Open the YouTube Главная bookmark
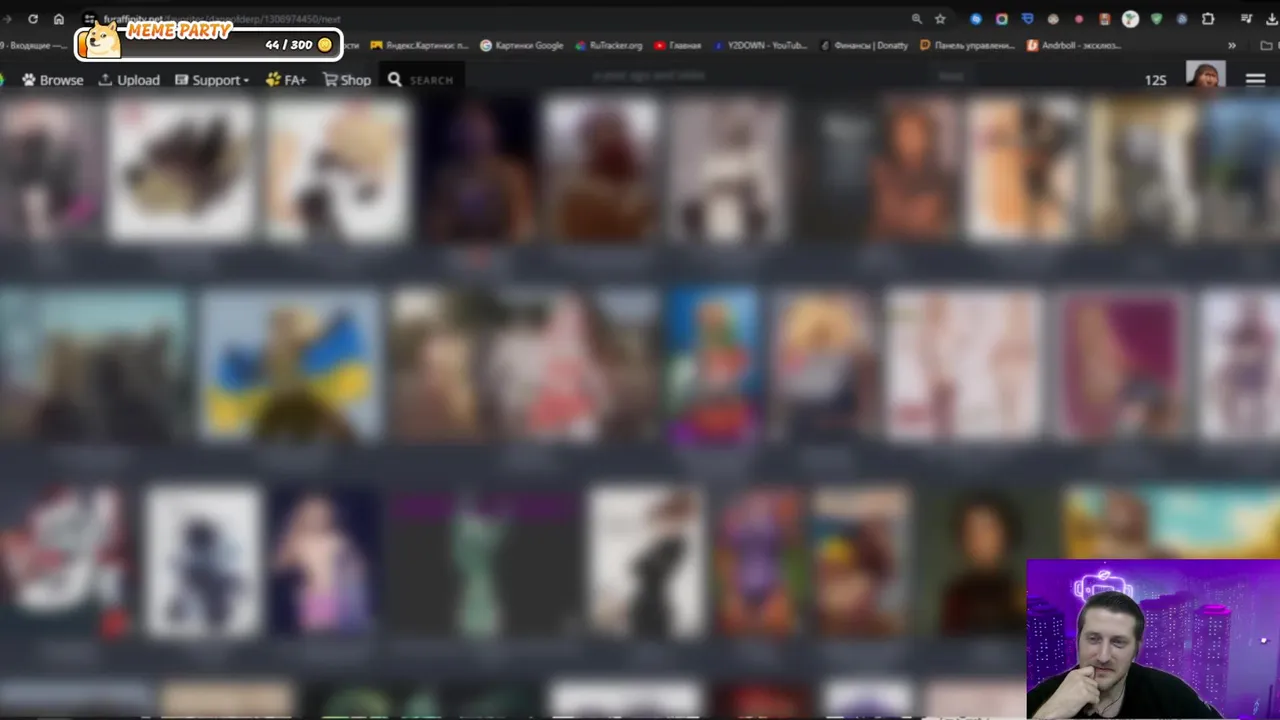1280x720 pixels. [x=678, y=45]
